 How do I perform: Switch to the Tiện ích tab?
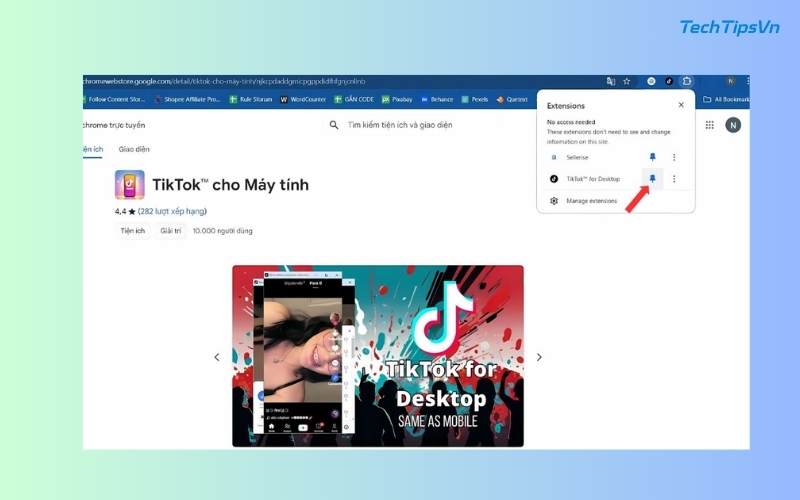pyautogui.click(x=93, y=149)
